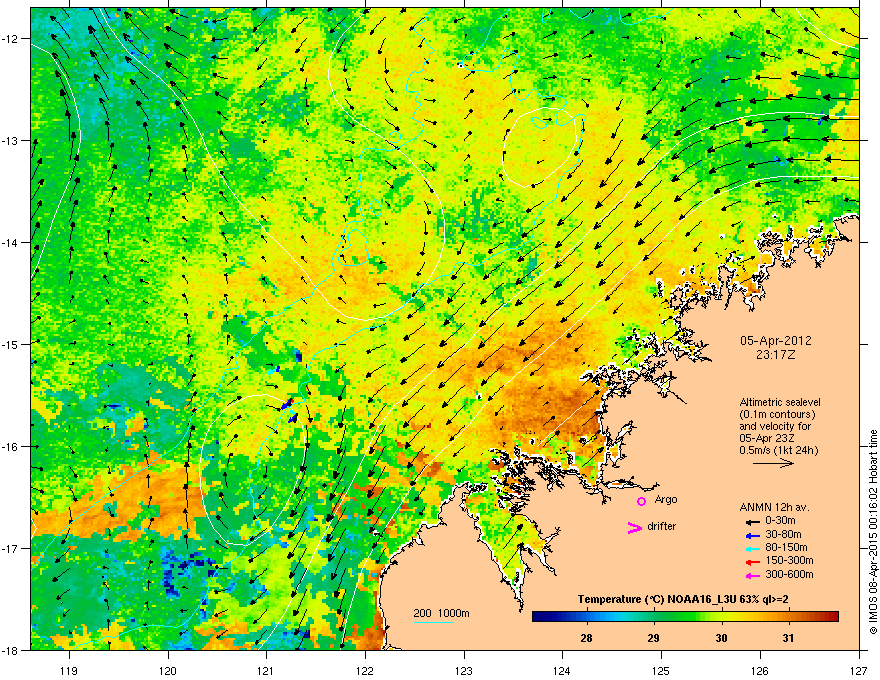Click the '23:17Z' time label
Screen dimensions: 880x680
pos(776,355)
